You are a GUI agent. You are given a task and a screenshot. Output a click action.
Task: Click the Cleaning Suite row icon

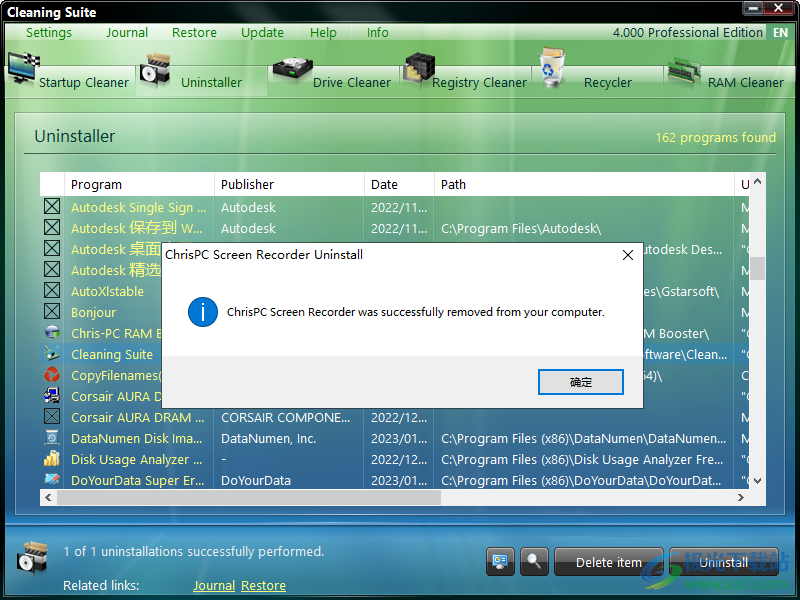tap(52, 354)
